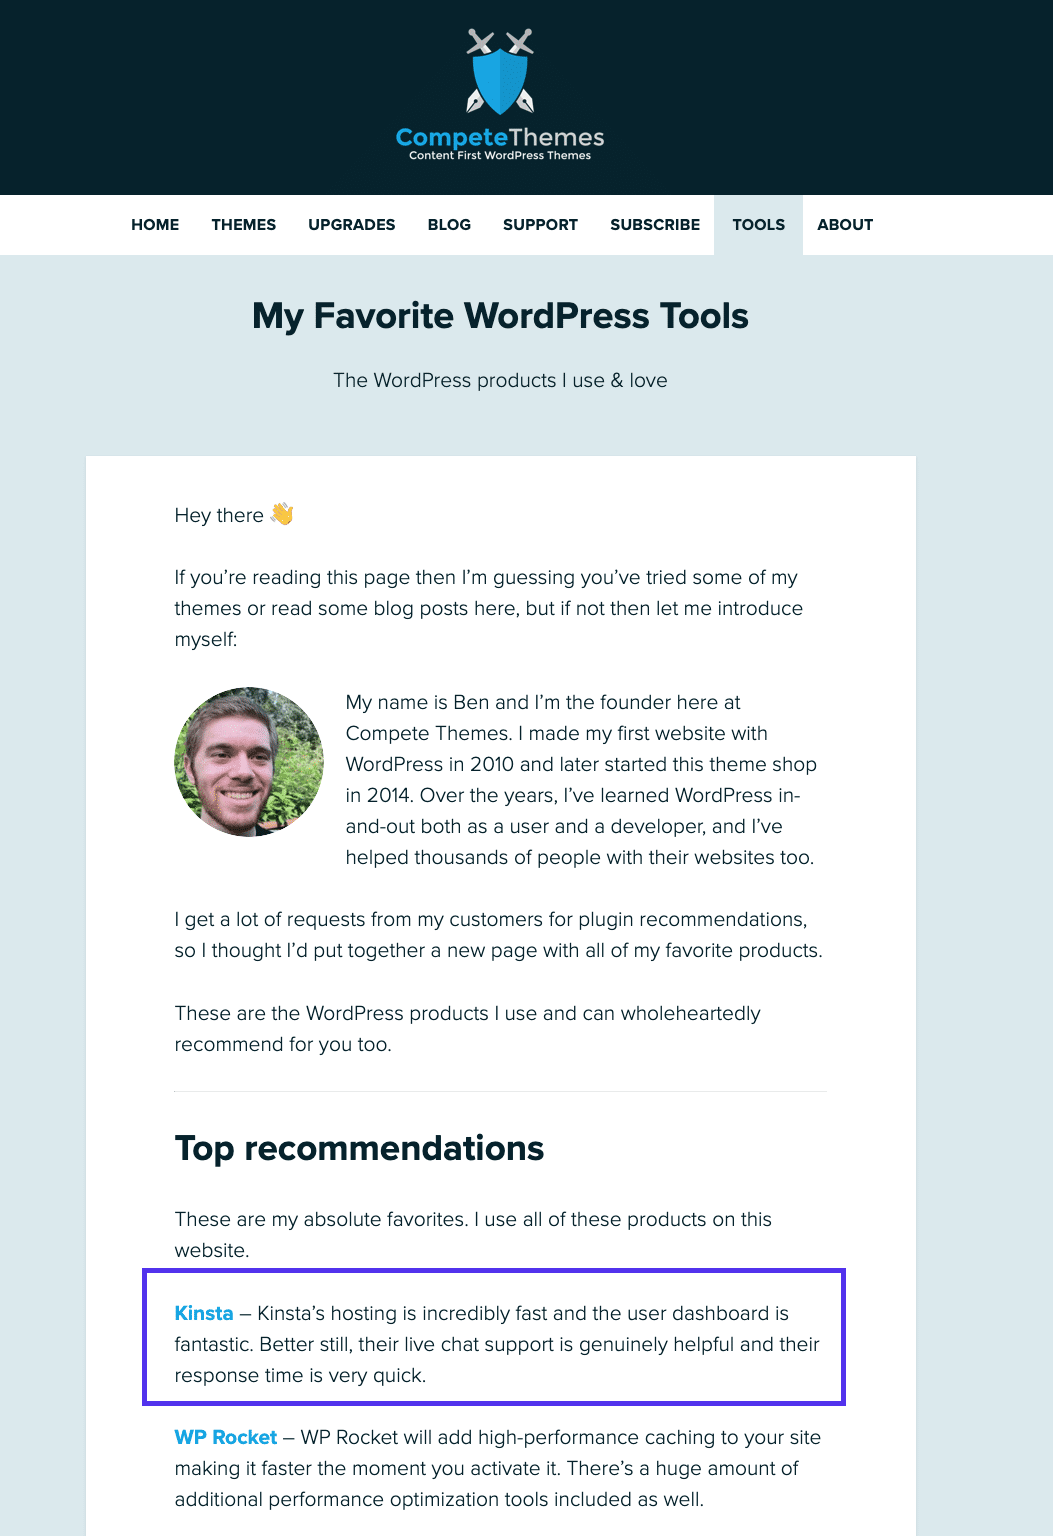Screen dimensions: 1053x1536
Task: Click the Kinsta link
Action: [204, 1313]
